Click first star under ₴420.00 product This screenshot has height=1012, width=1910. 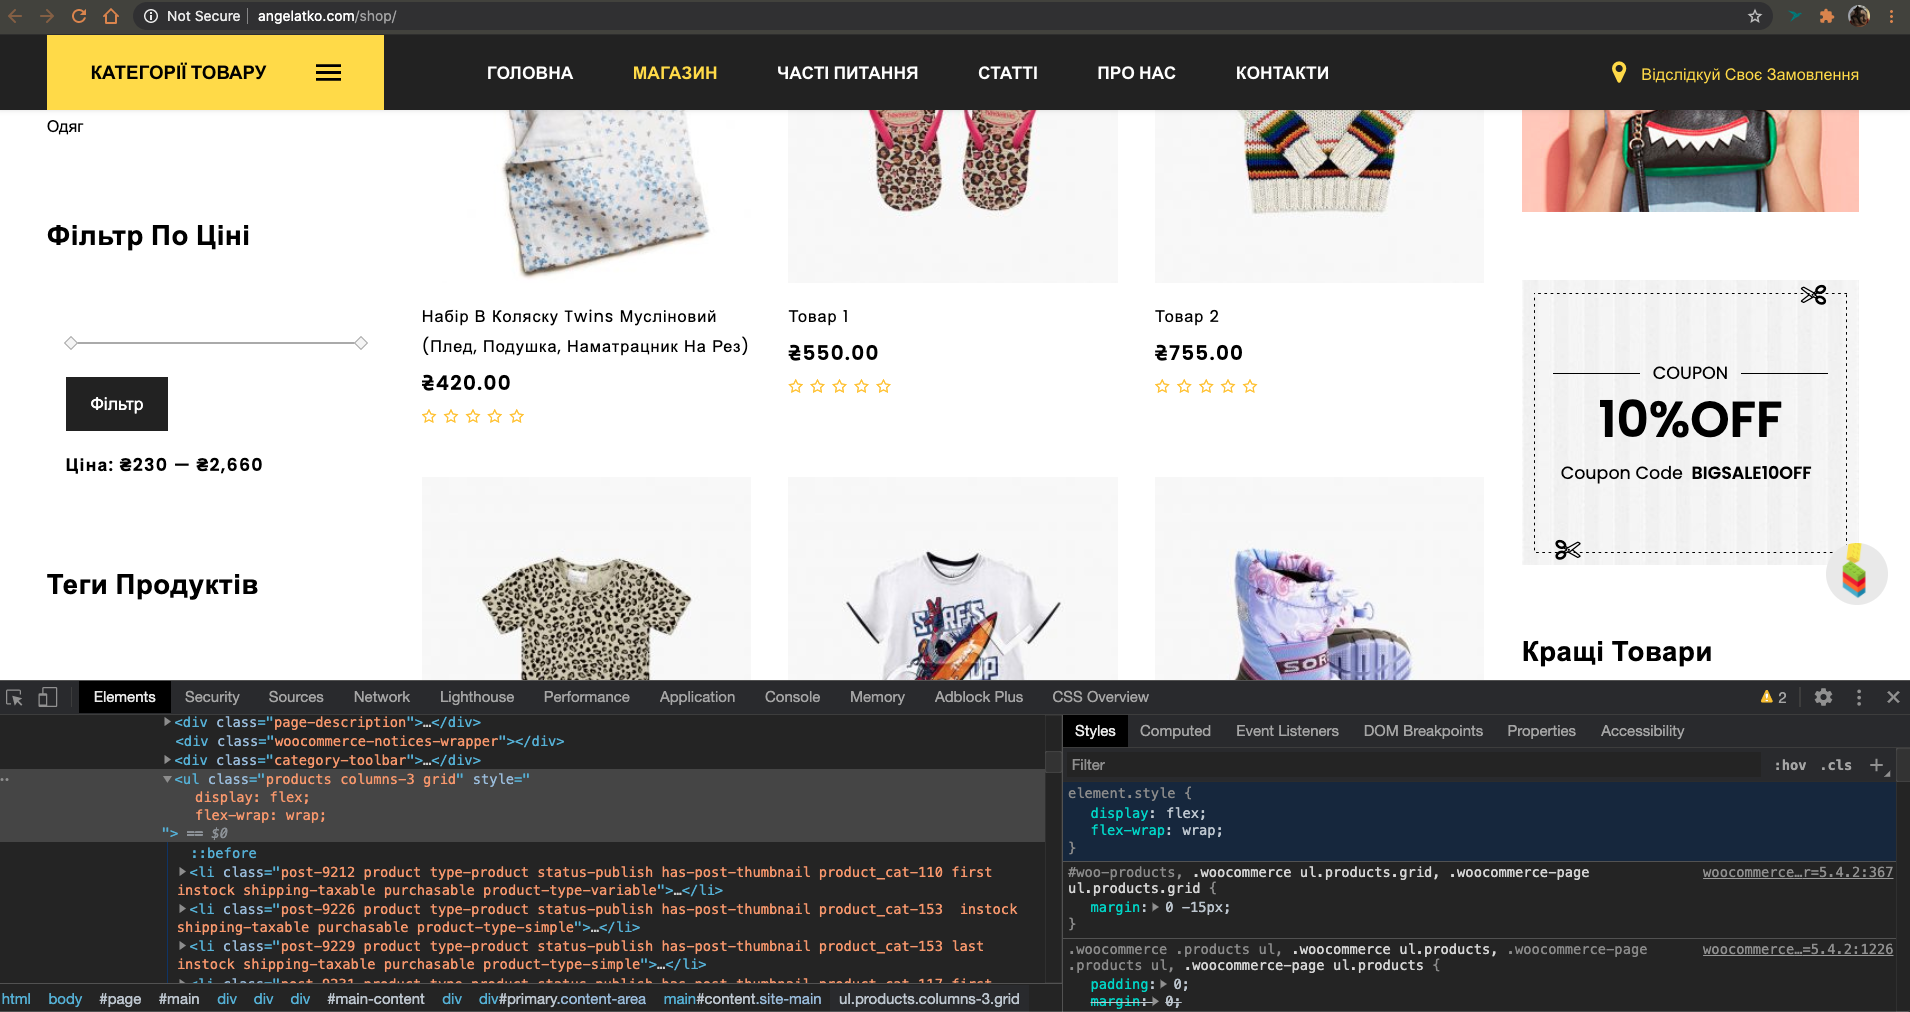(x=429, y=416)
